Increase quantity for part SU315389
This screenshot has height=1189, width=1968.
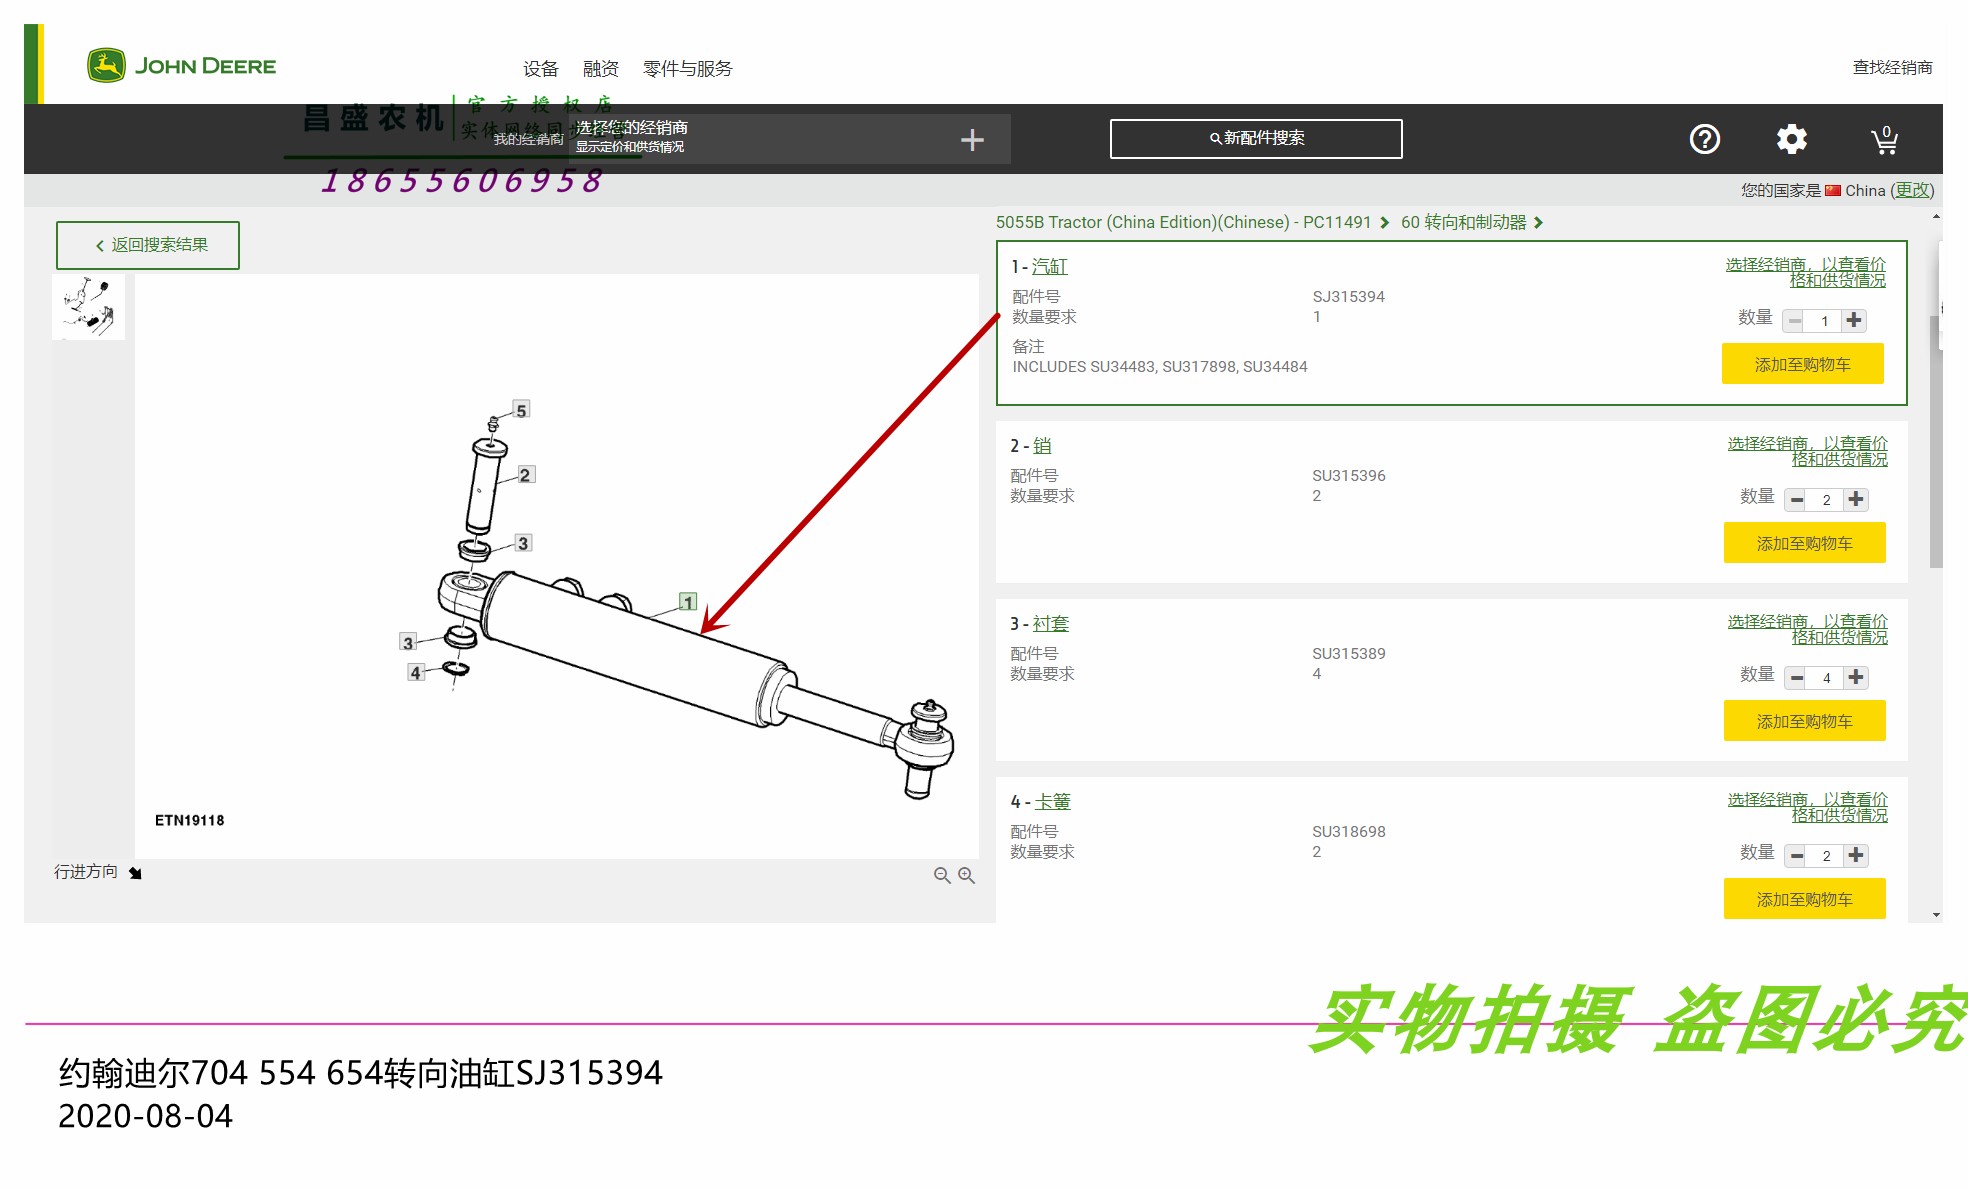1856,677
